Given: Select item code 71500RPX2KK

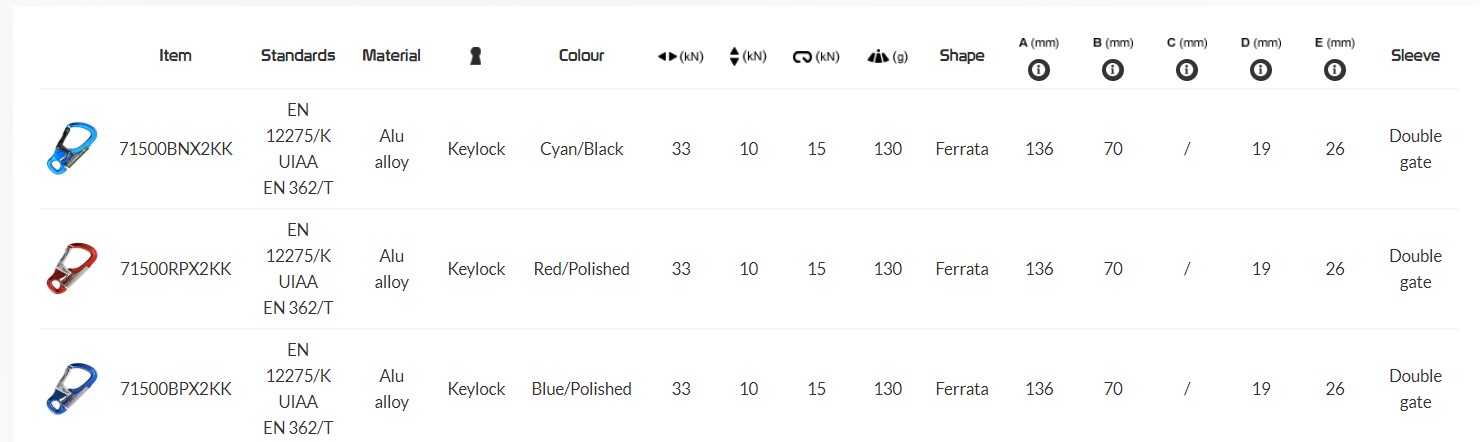Looking at the screenshot, I should click(175, 269).
